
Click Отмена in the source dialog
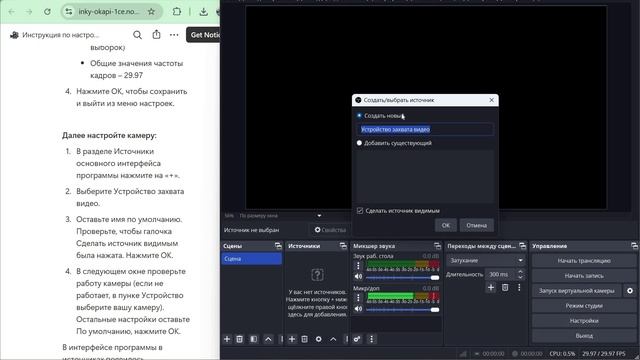[477, 225]
